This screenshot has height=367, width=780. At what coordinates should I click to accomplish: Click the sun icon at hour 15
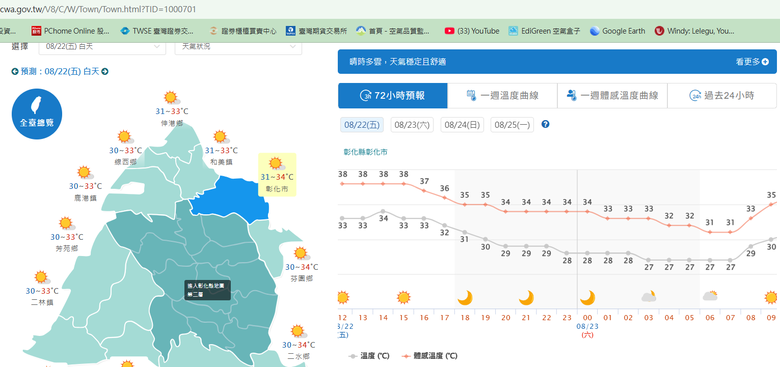(x=403, y=298)
